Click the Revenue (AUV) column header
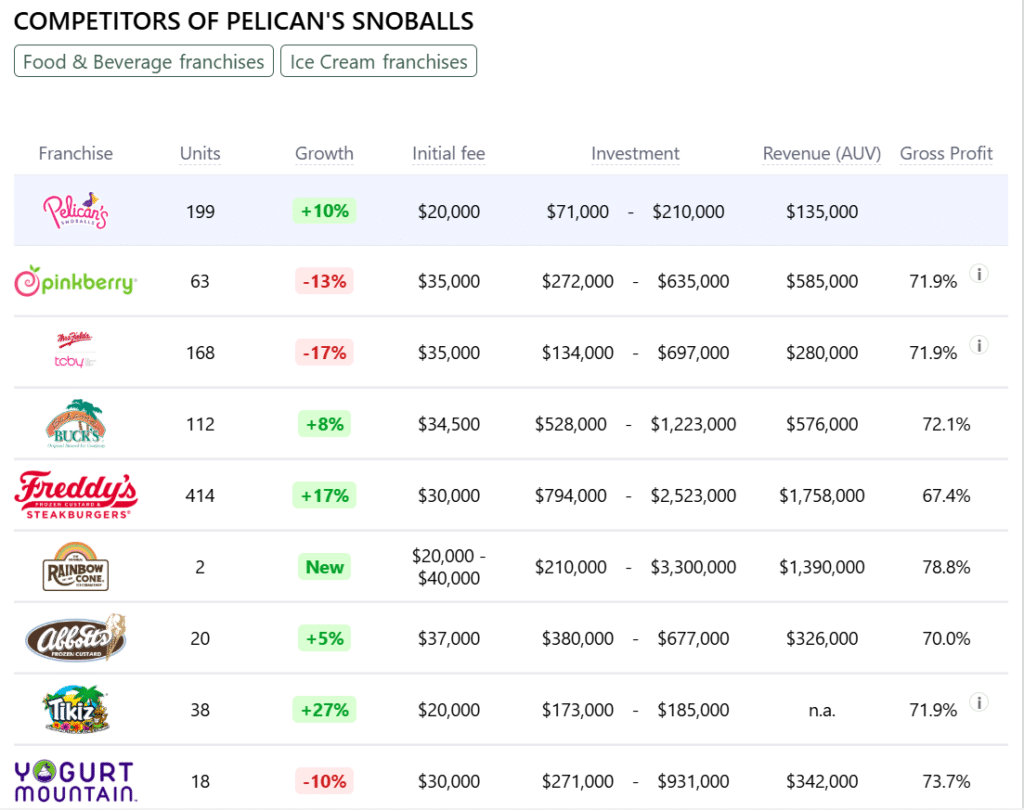The height and width of the screenshot is (810, 1024). (x=821, y=154)
